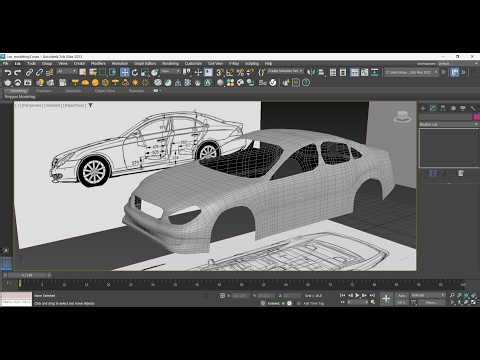Activate the Select and Move tool
Screen dimensions: 480x360
[x=125, y=72]
